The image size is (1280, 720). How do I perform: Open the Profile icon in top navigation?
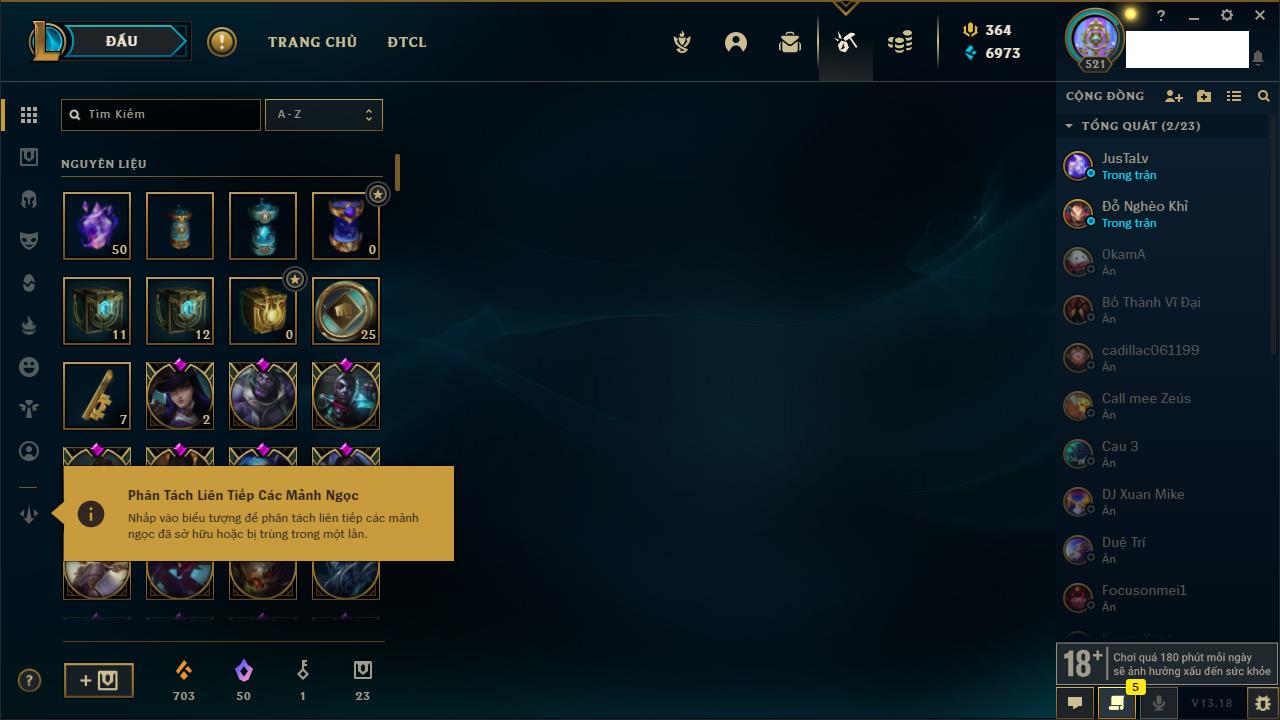coord(736,42)
